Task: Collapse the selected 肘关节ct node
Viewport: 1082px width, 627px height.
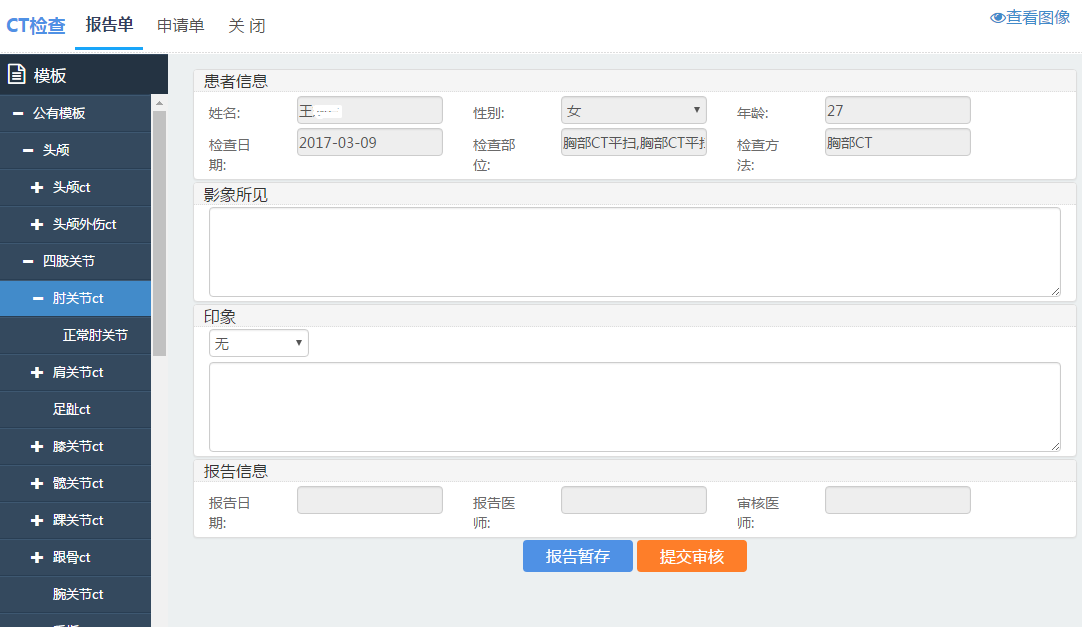Action: (x=37, y=299)
